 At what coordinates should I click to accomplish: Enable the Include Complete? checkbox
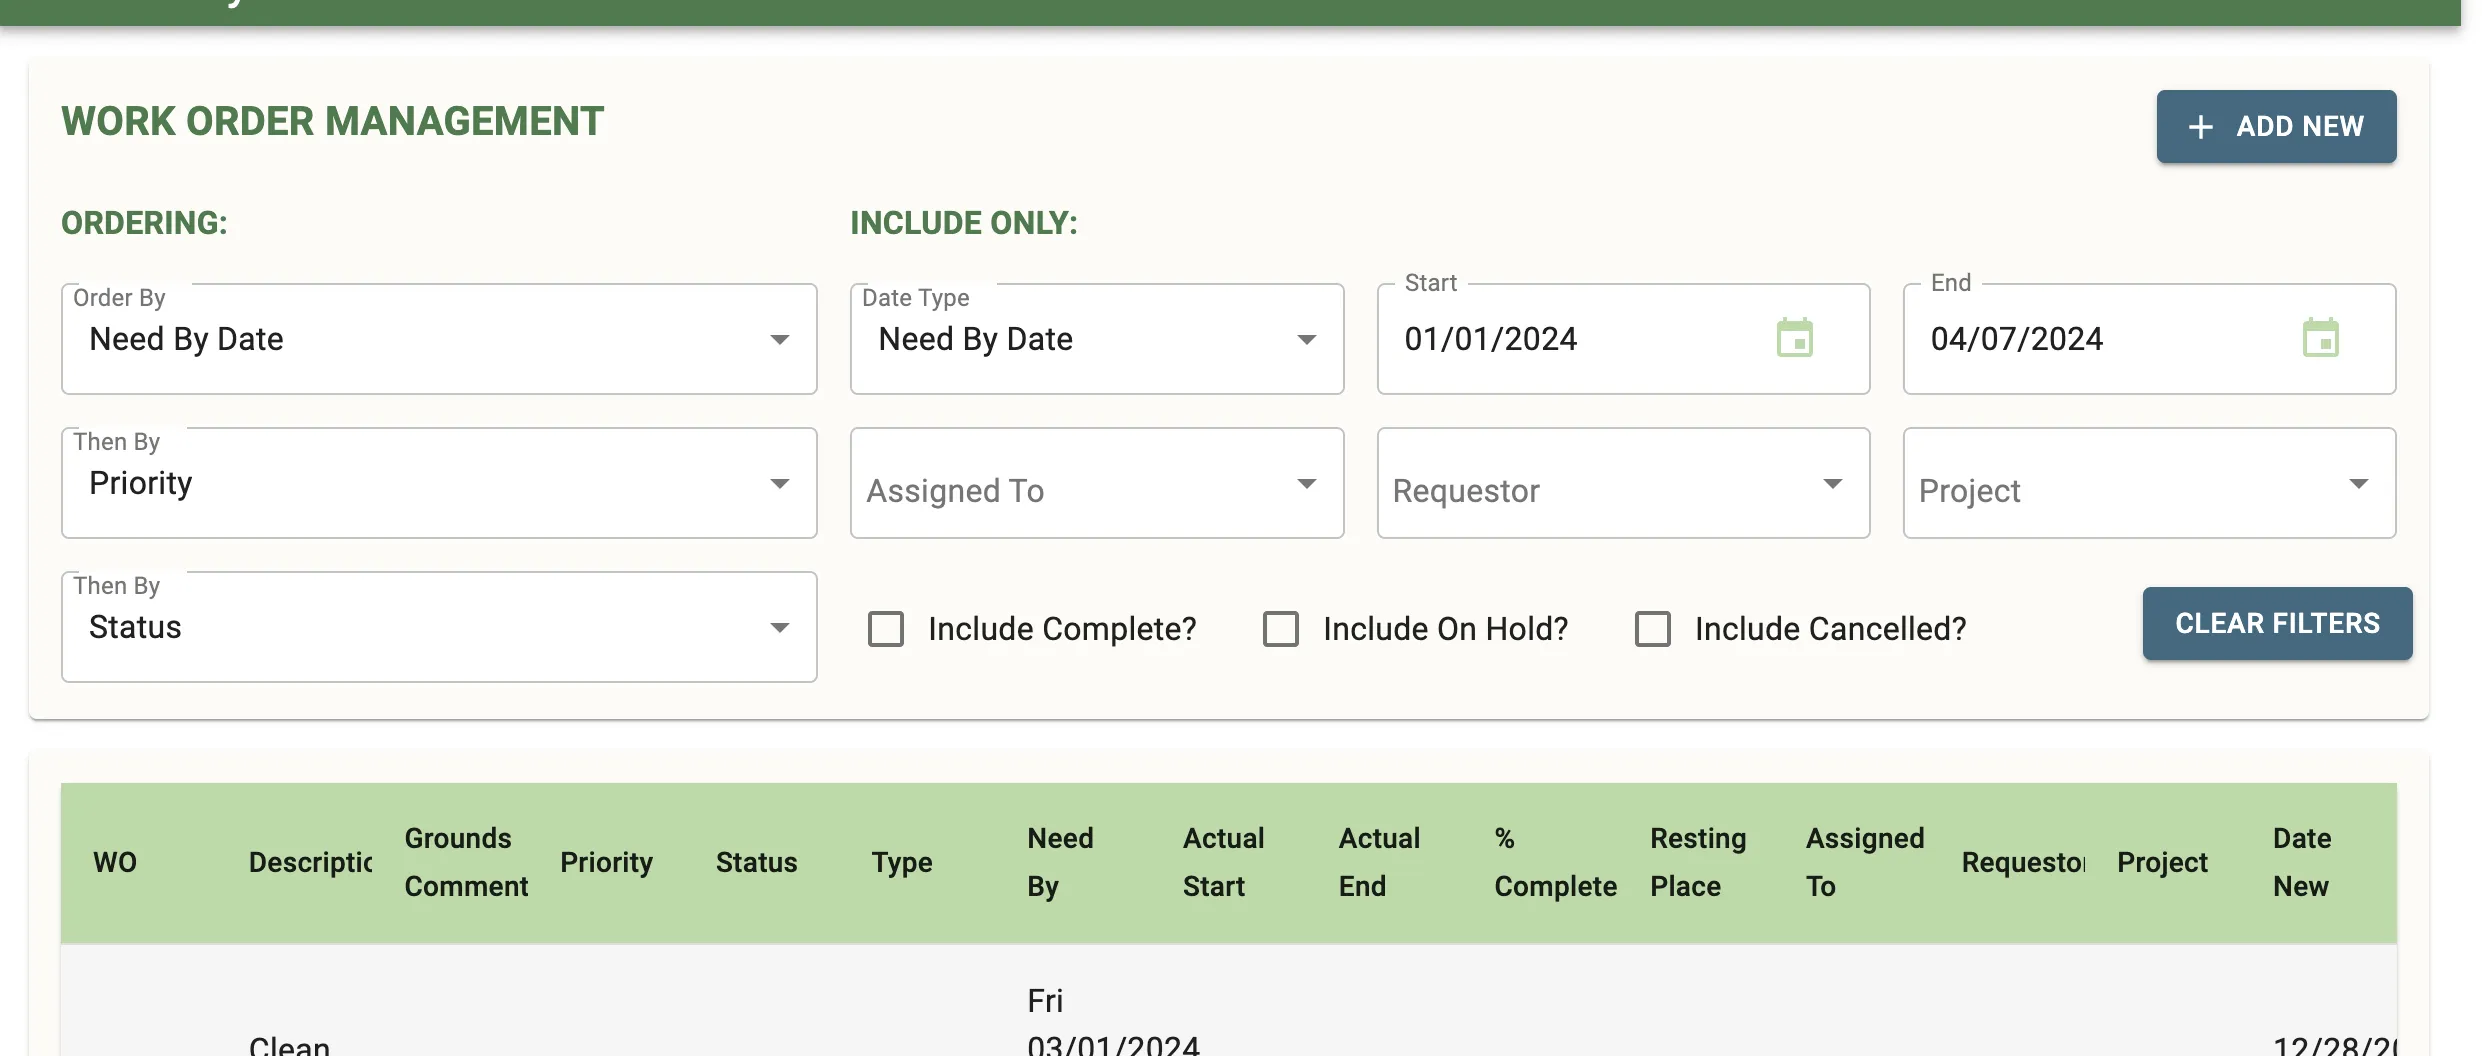coord(884,628)
